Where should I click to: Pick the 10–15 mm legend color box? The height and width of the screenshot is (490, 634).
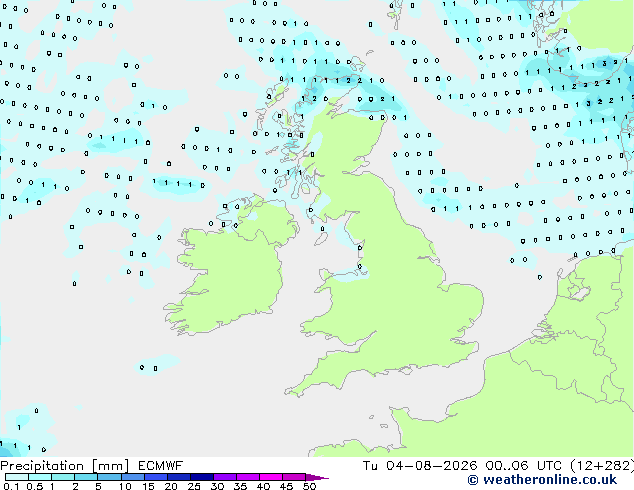[132, 477]
